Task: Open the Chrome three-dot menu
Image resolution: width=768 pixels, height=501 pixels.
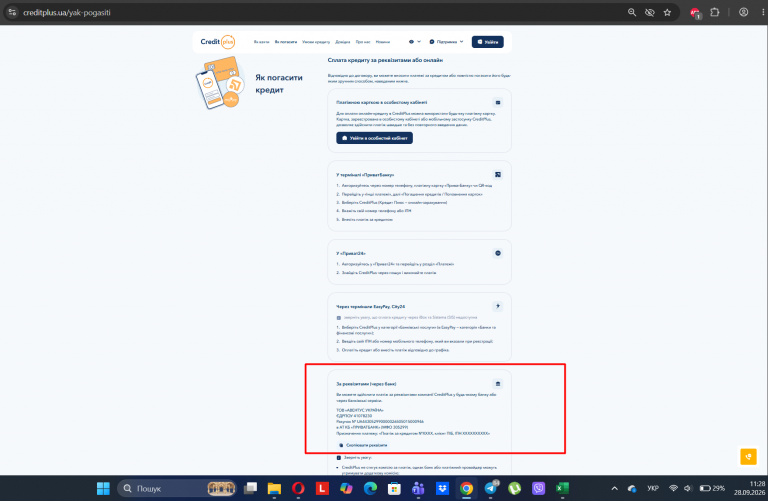Action: pyautogui.click(x=763, y=12)
